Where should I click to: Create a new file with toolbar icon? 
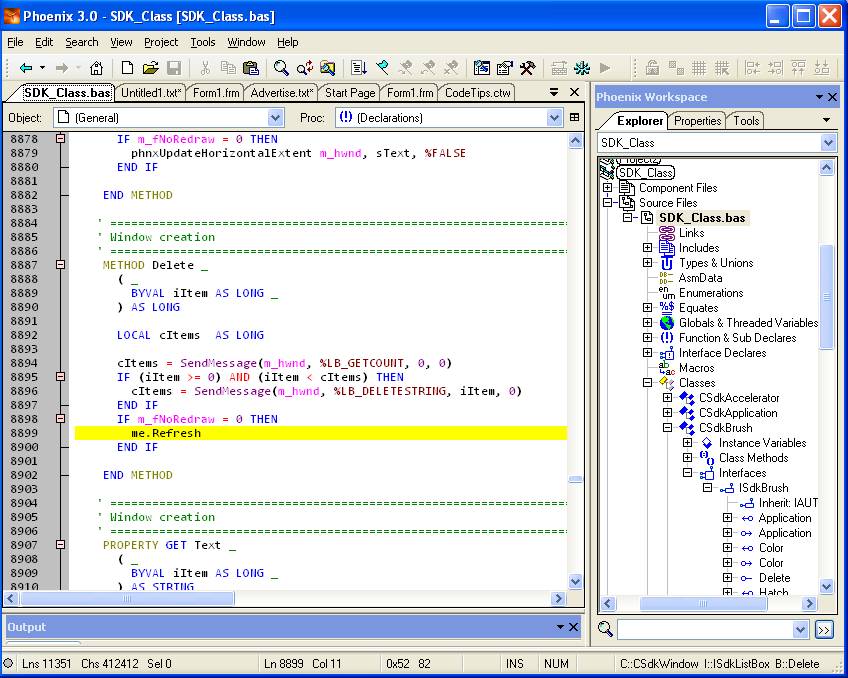127,68
